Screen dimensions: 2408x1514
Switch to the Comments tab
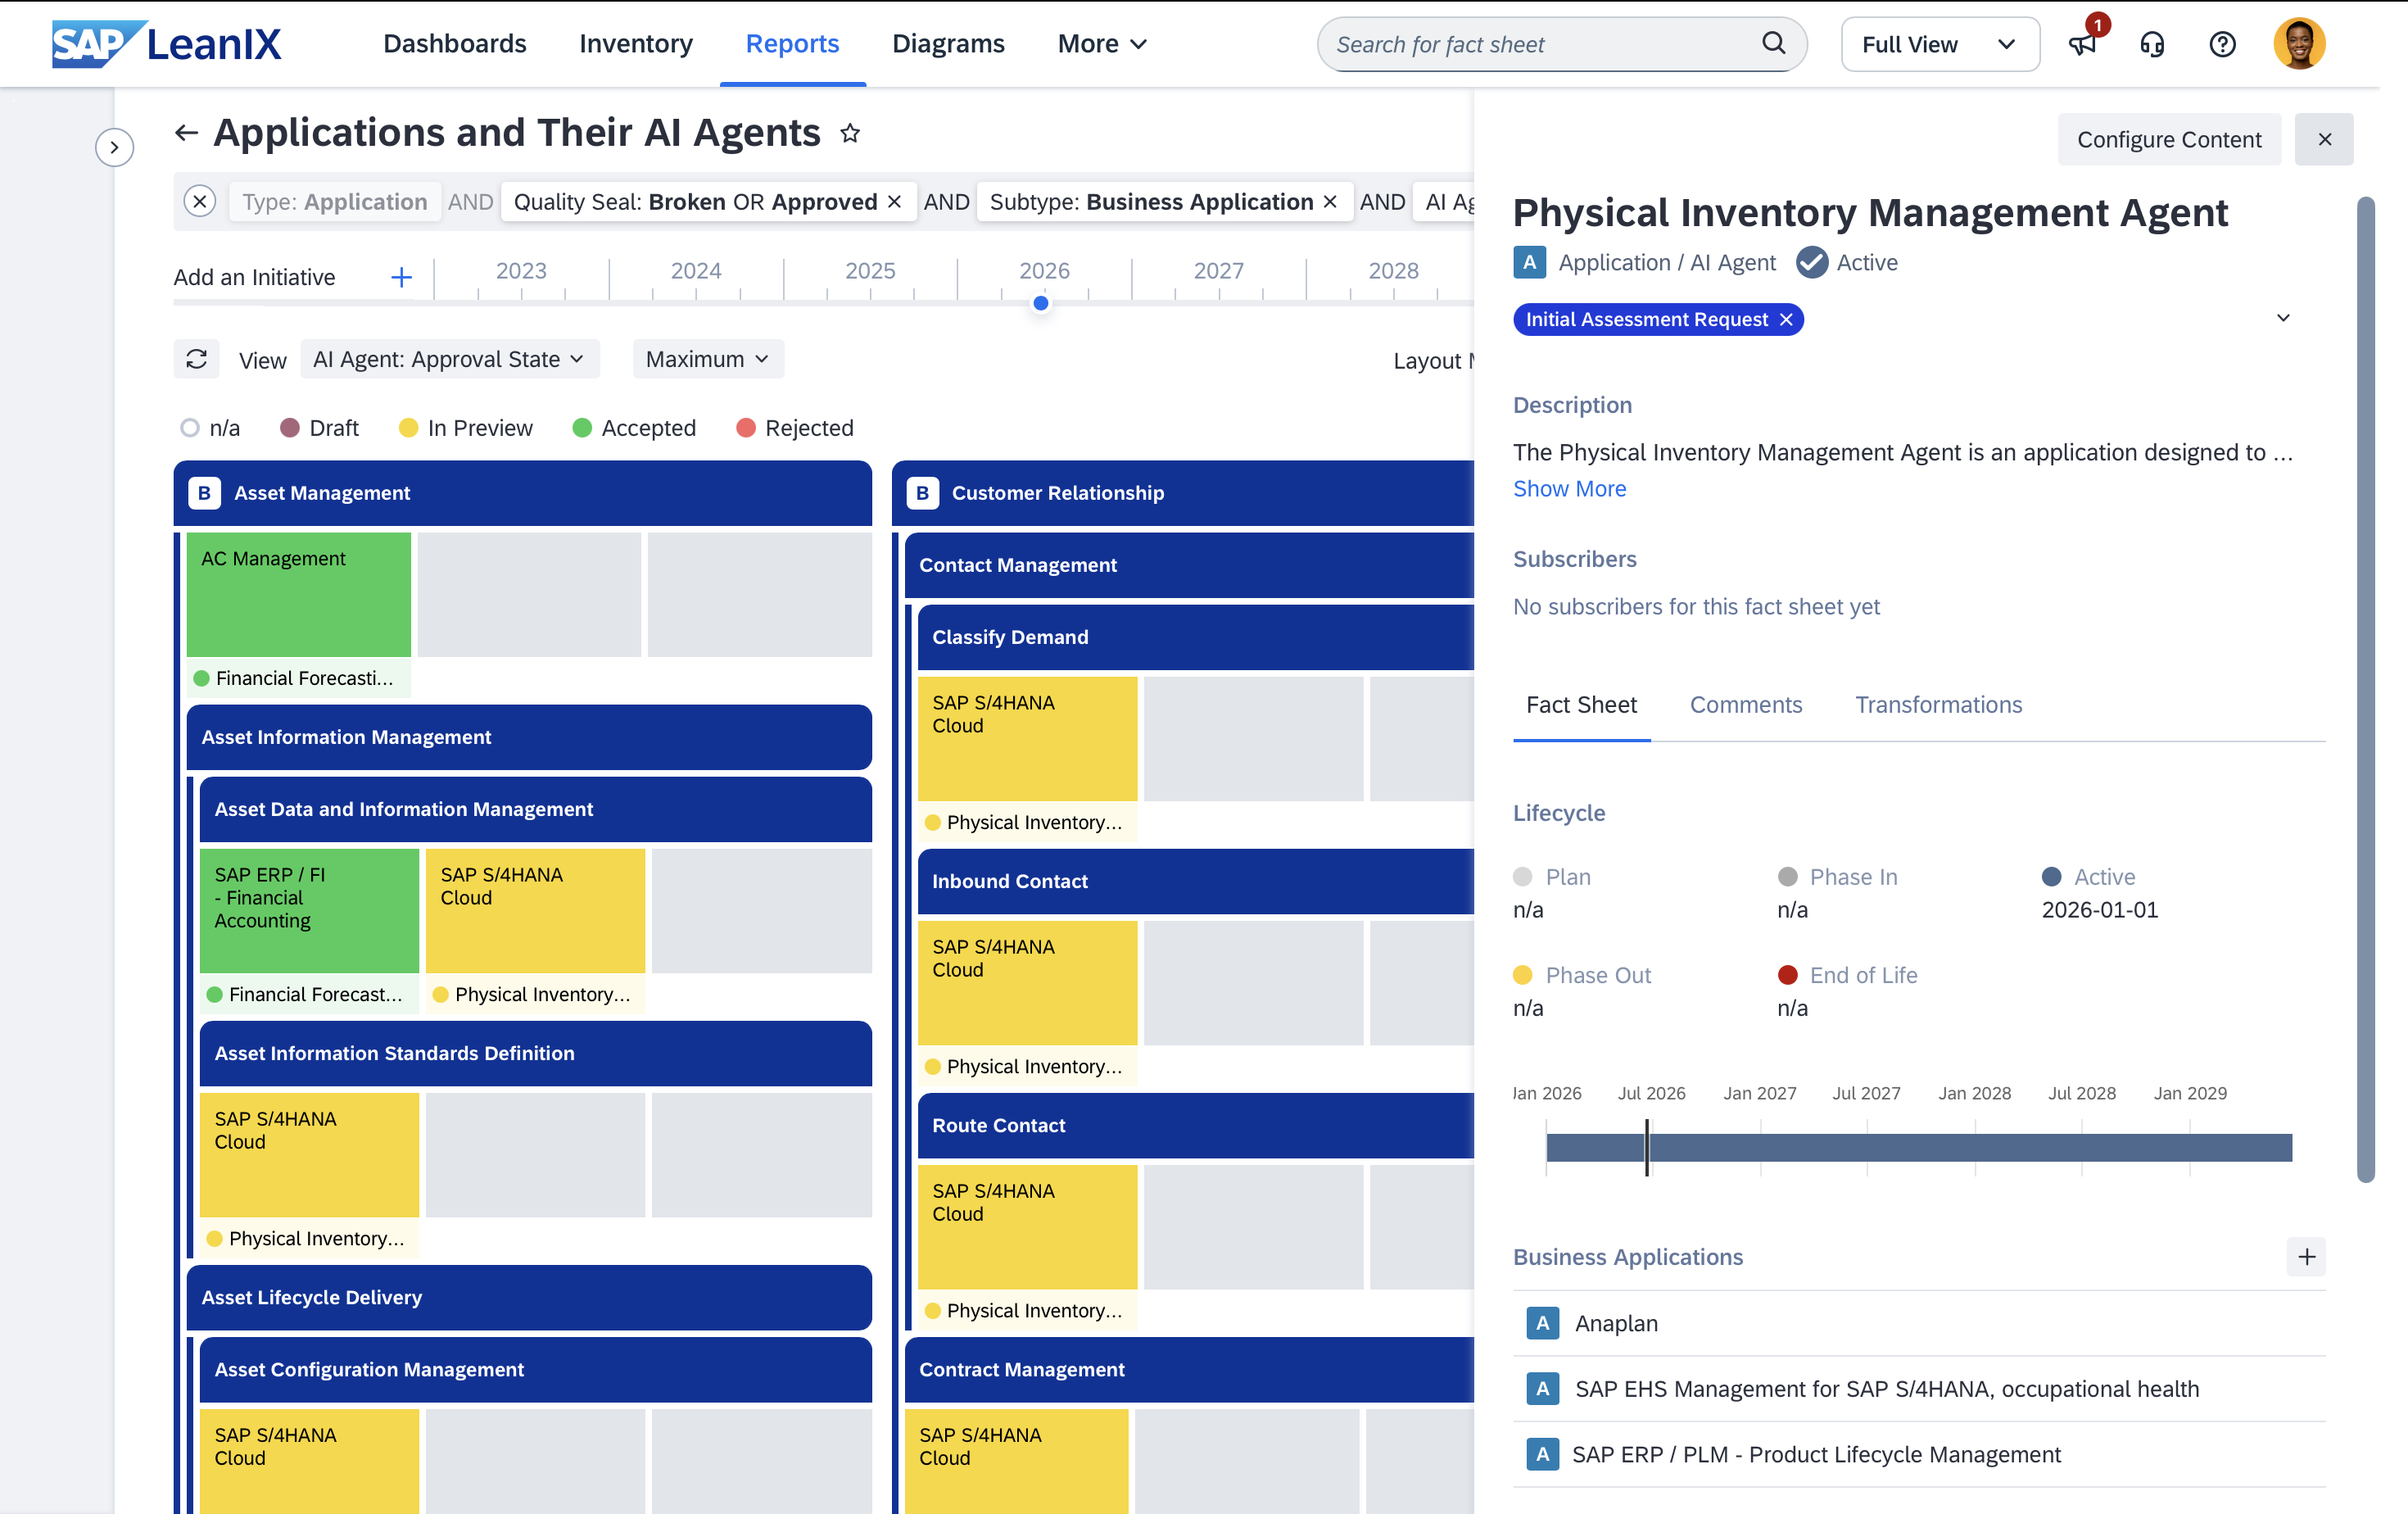pyautogui.click(x=1746, y=705)
